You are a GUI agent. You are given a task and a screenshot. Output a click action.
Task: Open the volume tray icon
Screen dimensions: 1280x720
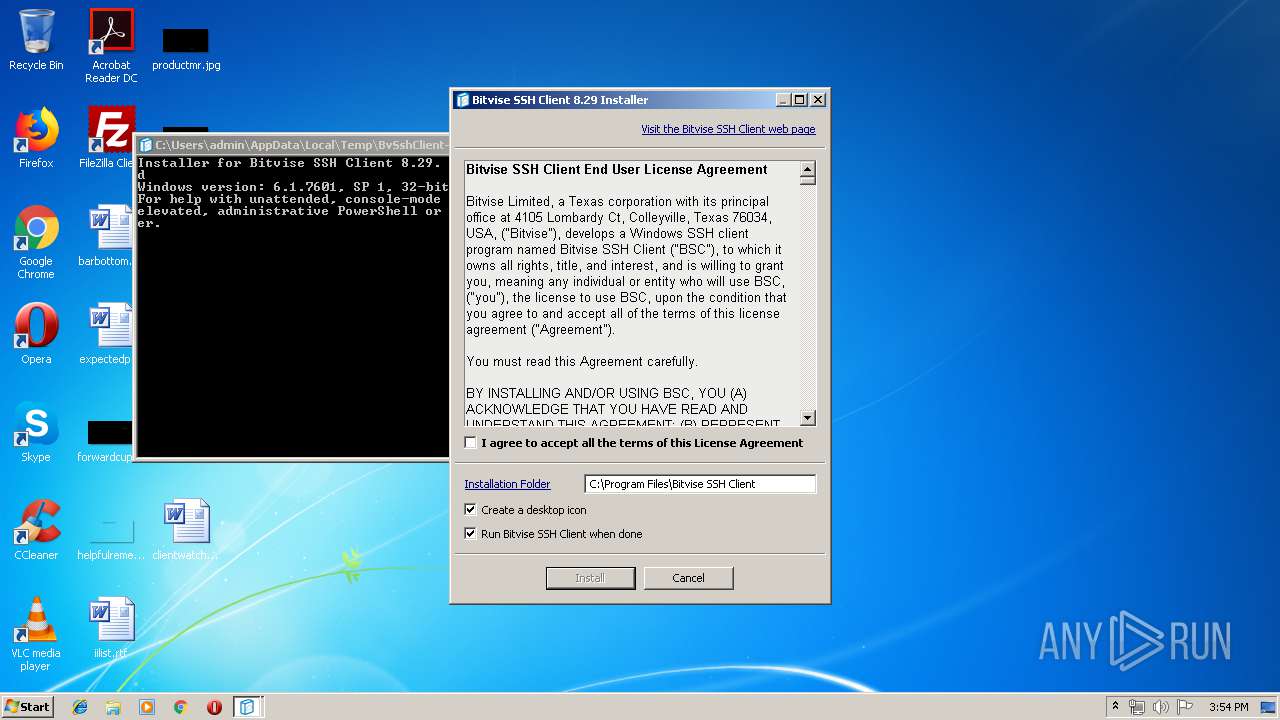point(1160,707)
